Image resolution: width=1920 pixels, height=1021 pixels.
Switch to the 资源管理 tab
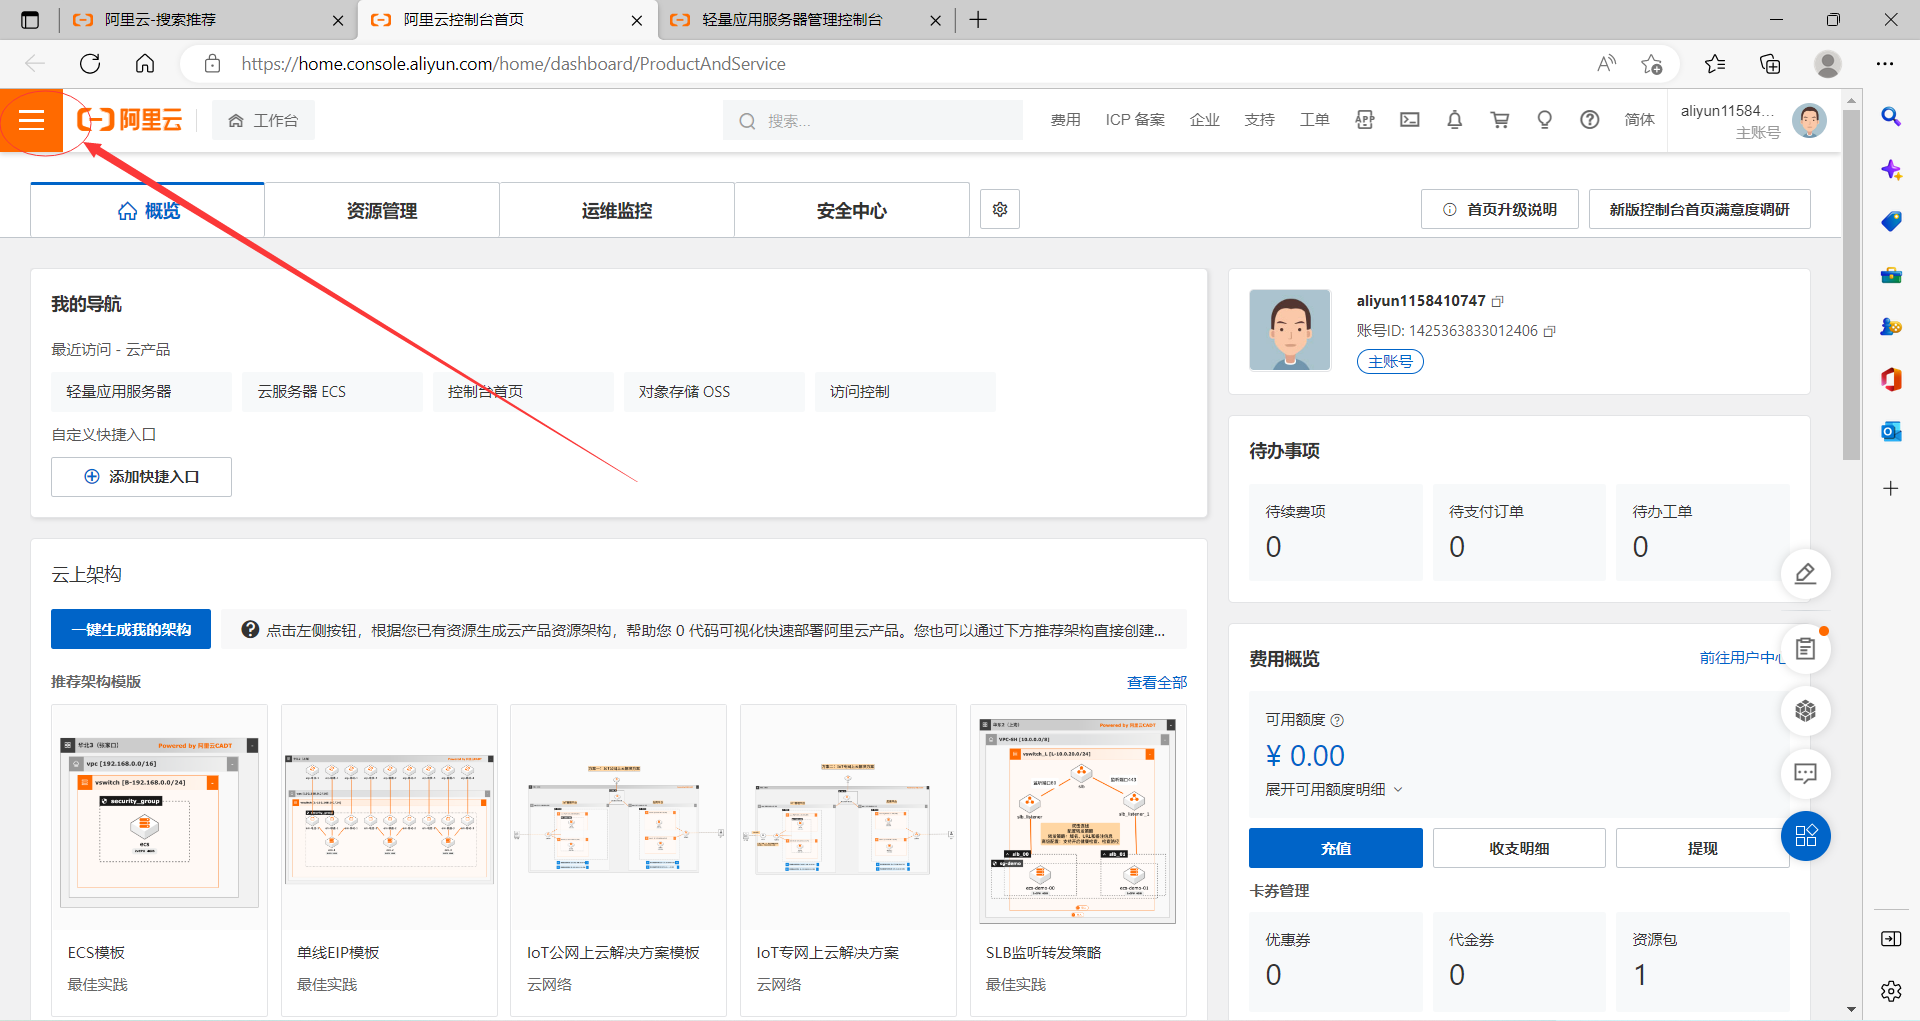click(x=382, y=210)
